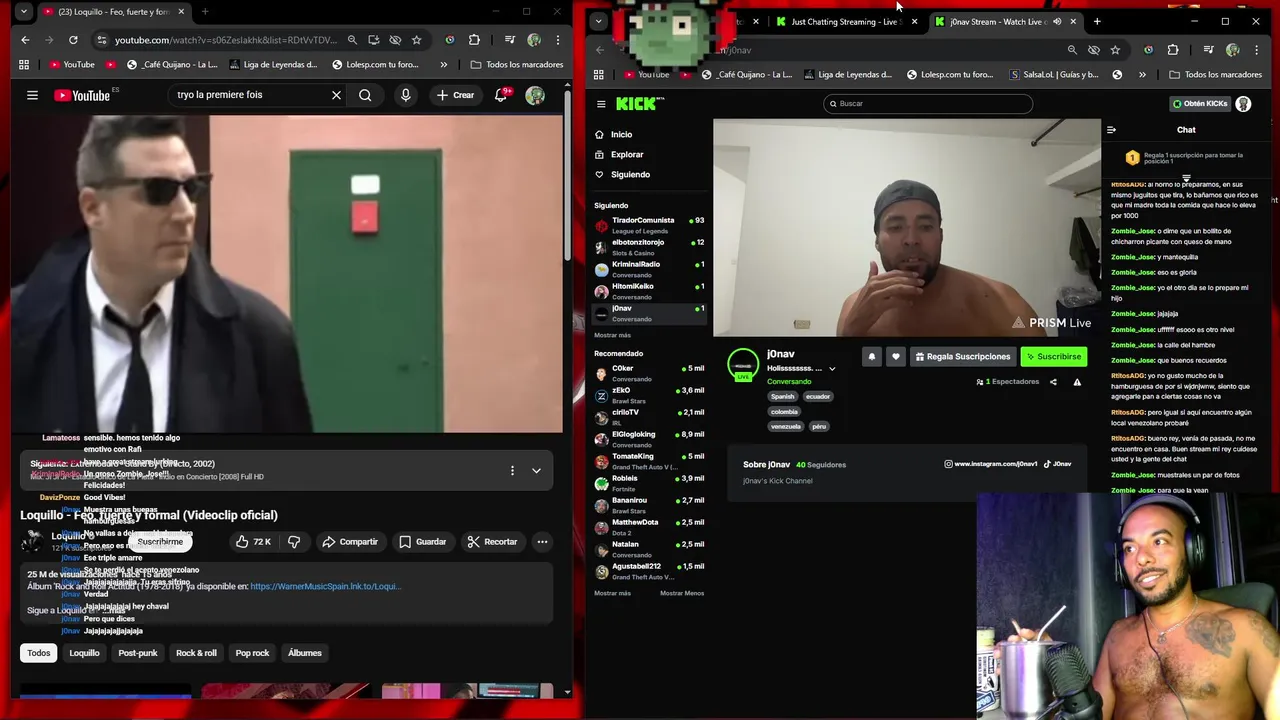This screenshot has height=720, width=1280.
Task: Reload the YouTube browser page
Action: click(x=73, y=40)
